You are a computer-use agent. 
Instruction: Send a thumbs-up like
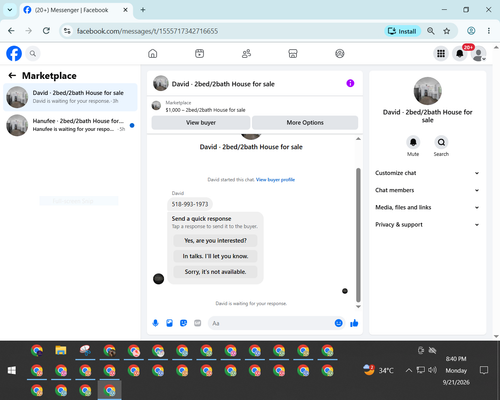tap(354, 323)
